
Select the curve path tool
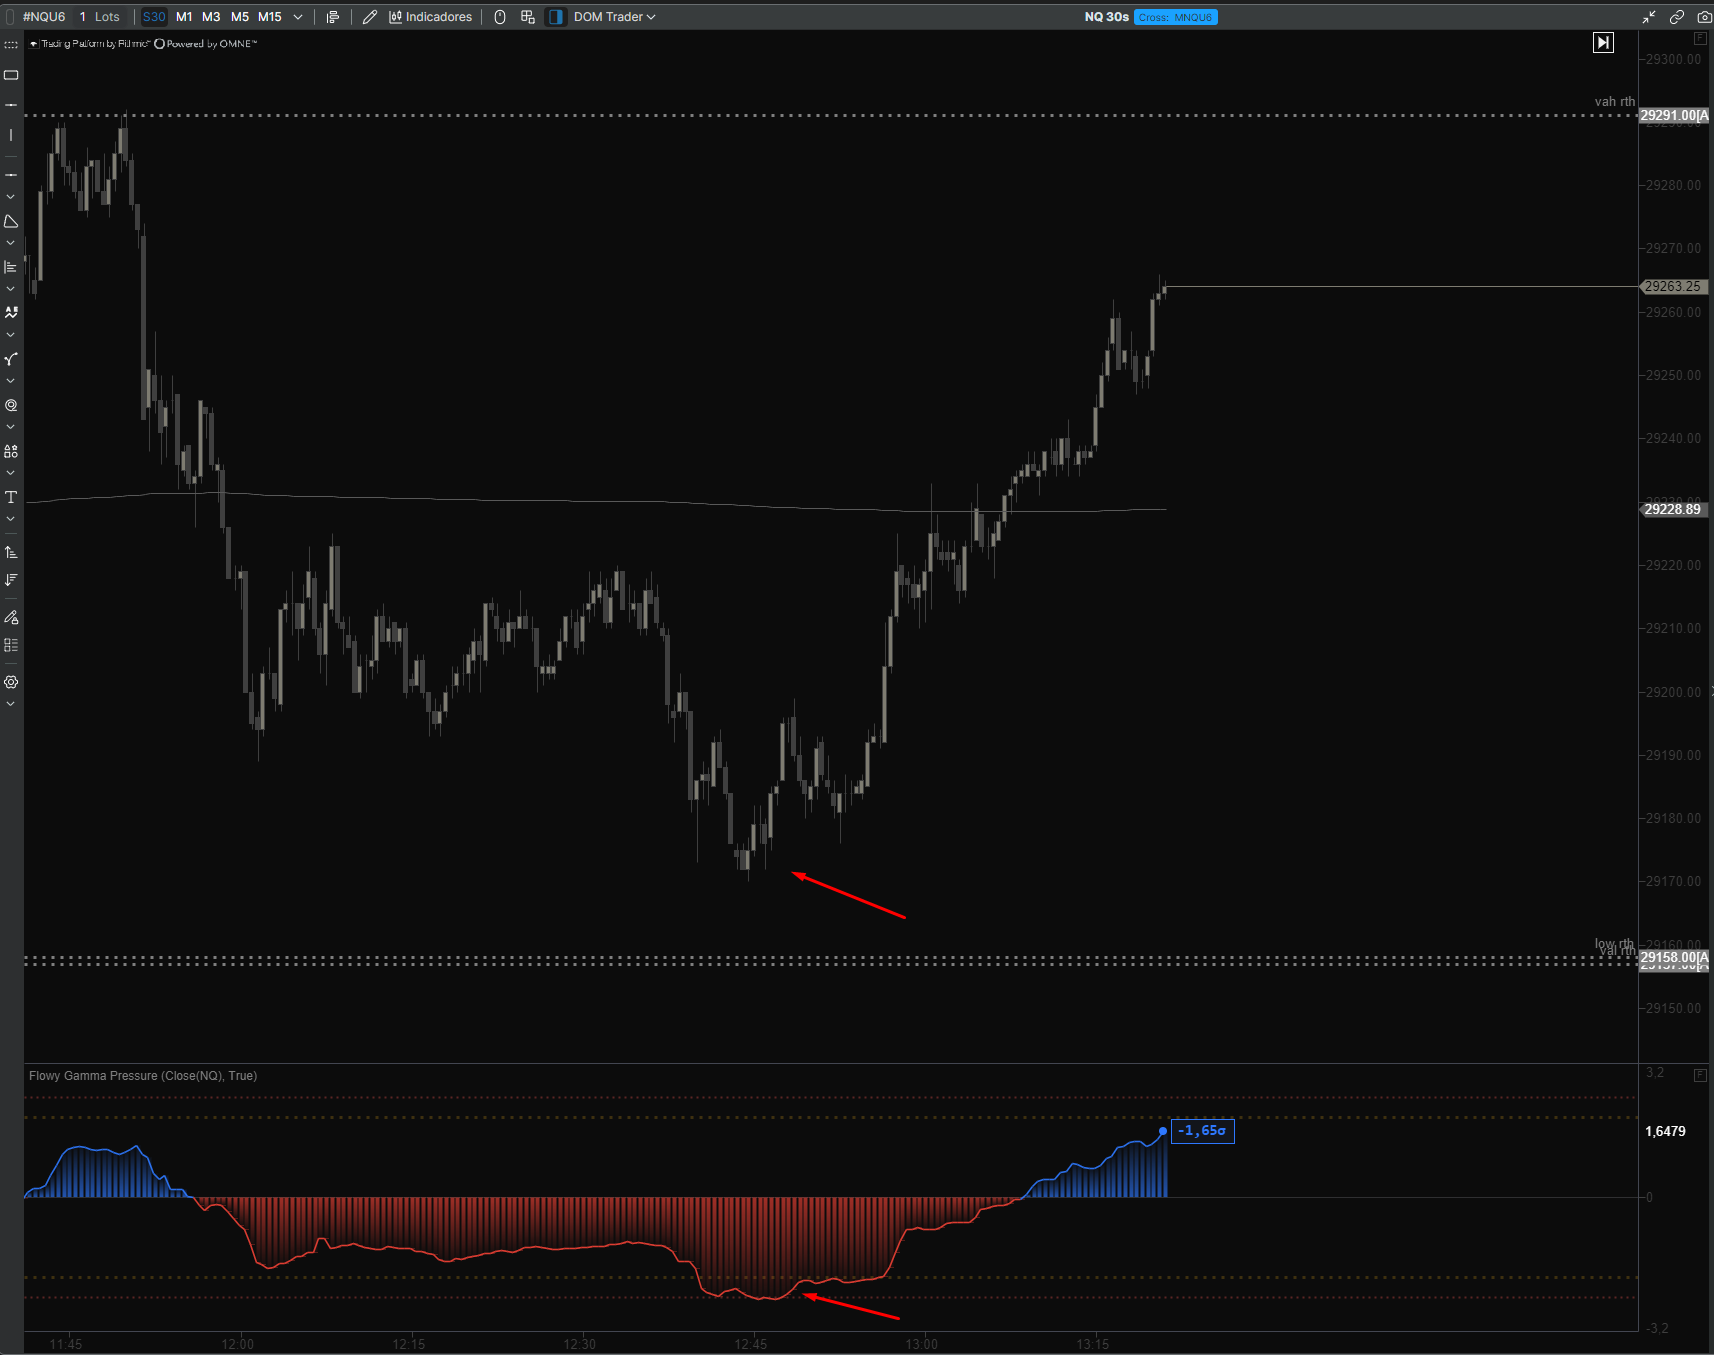click(11, 359)
